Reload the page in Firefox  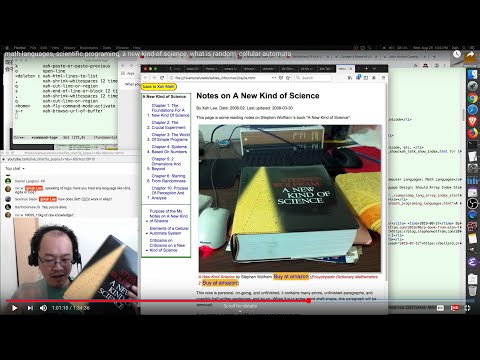(162, 78)
